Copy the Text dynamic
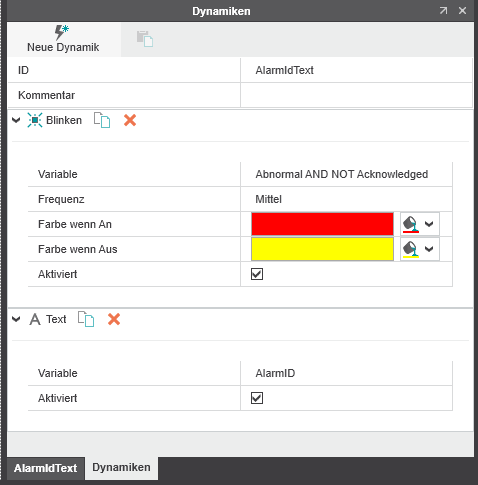Viewport: 478px width, 485px height. coord(86,319)
